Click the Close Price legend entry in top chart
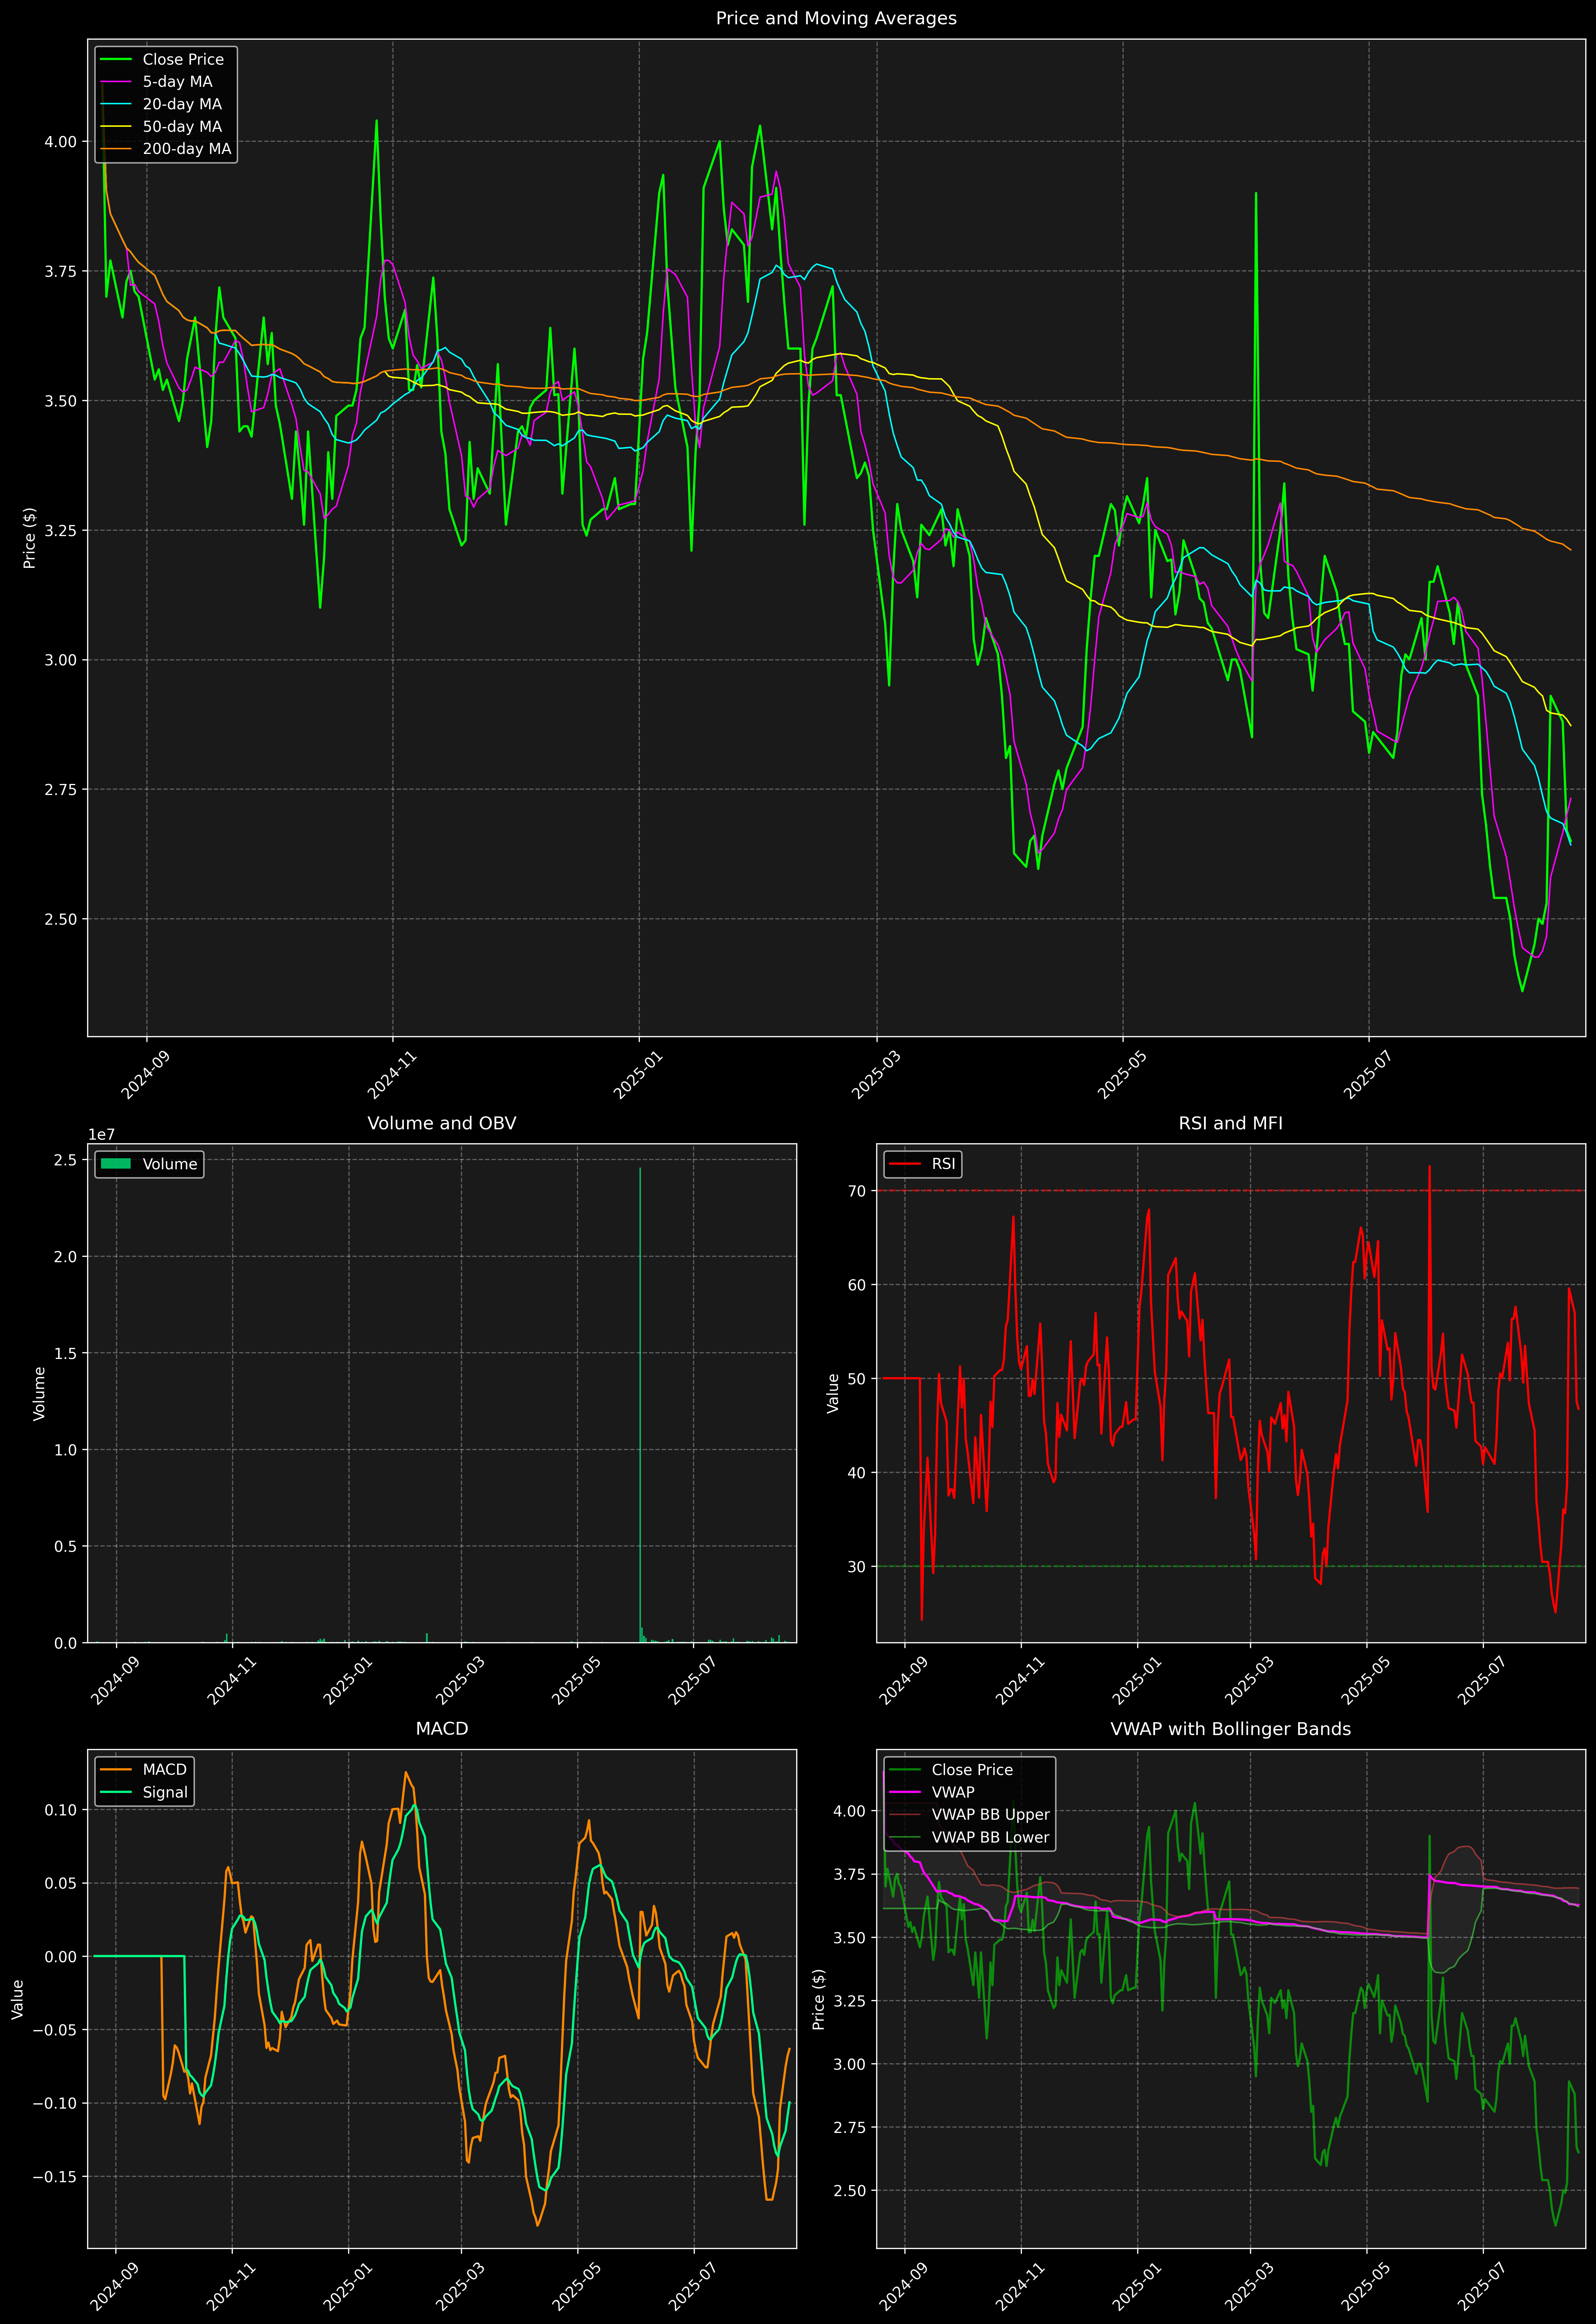1596x2324 pixels. (183, 60)
